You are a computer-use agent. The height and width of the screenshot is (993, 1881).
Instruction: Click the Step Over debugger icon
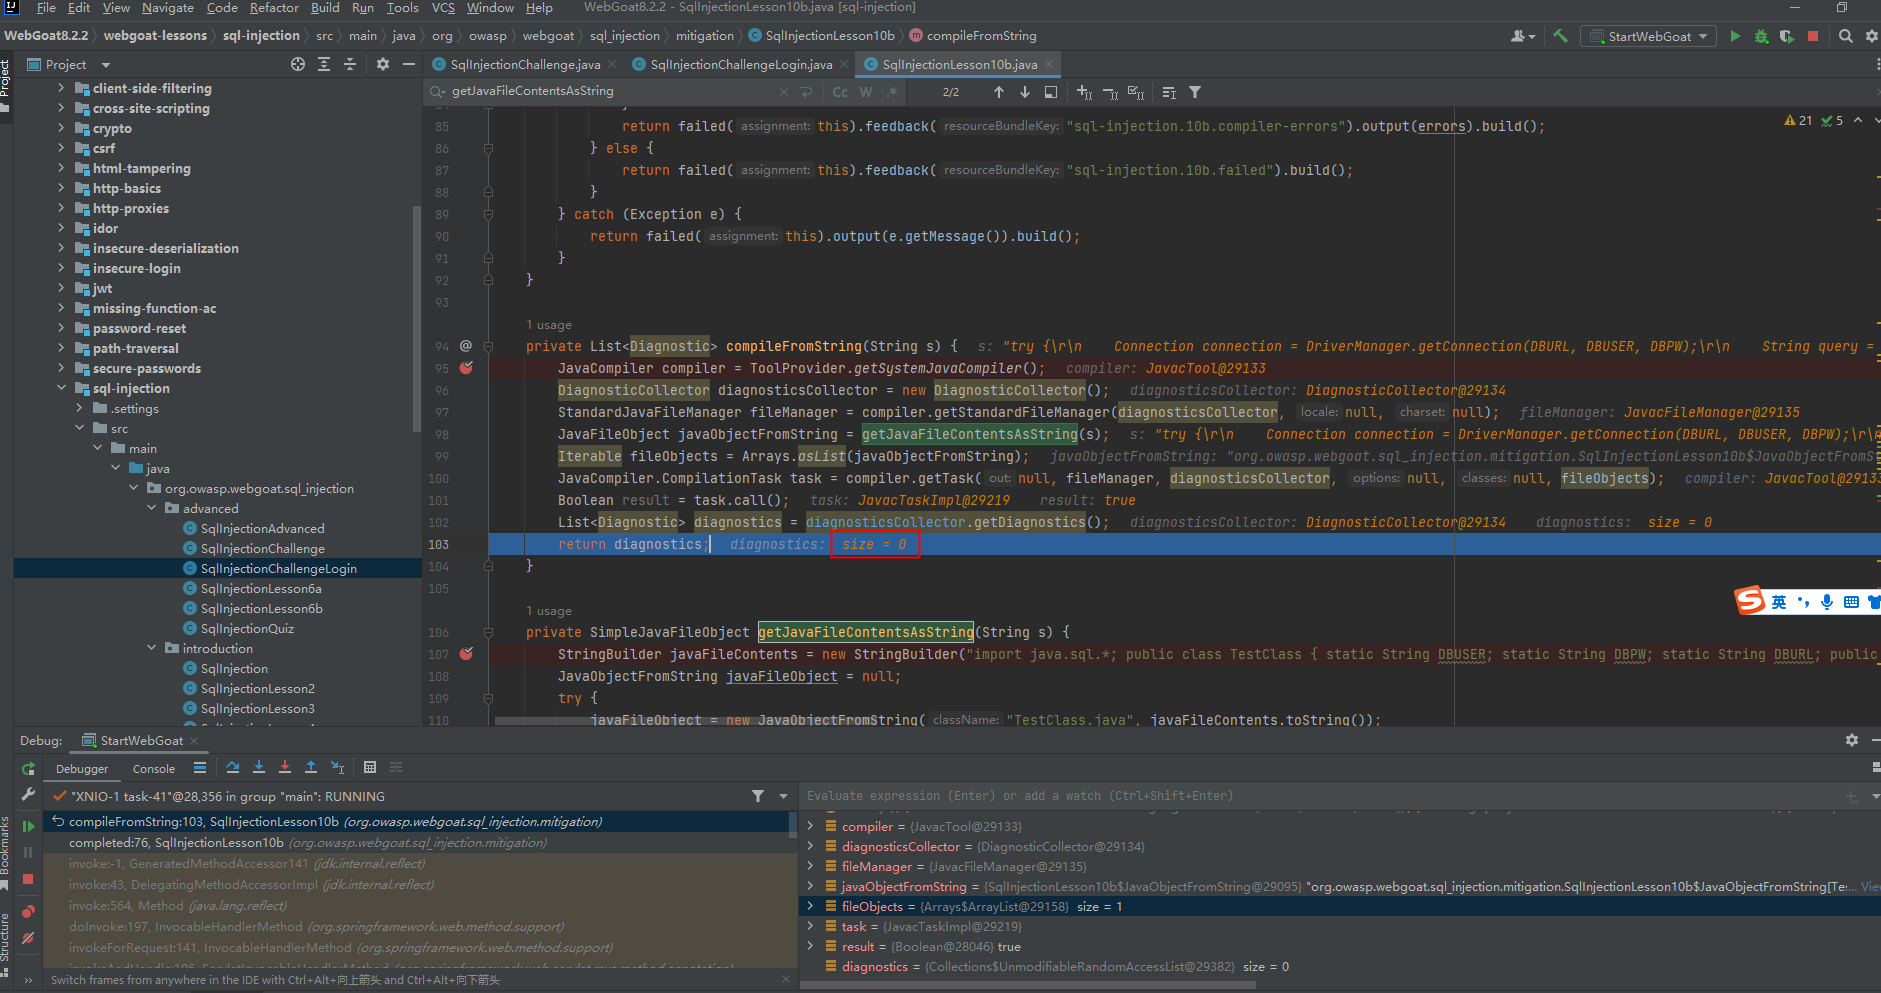(x=233, y=767)
